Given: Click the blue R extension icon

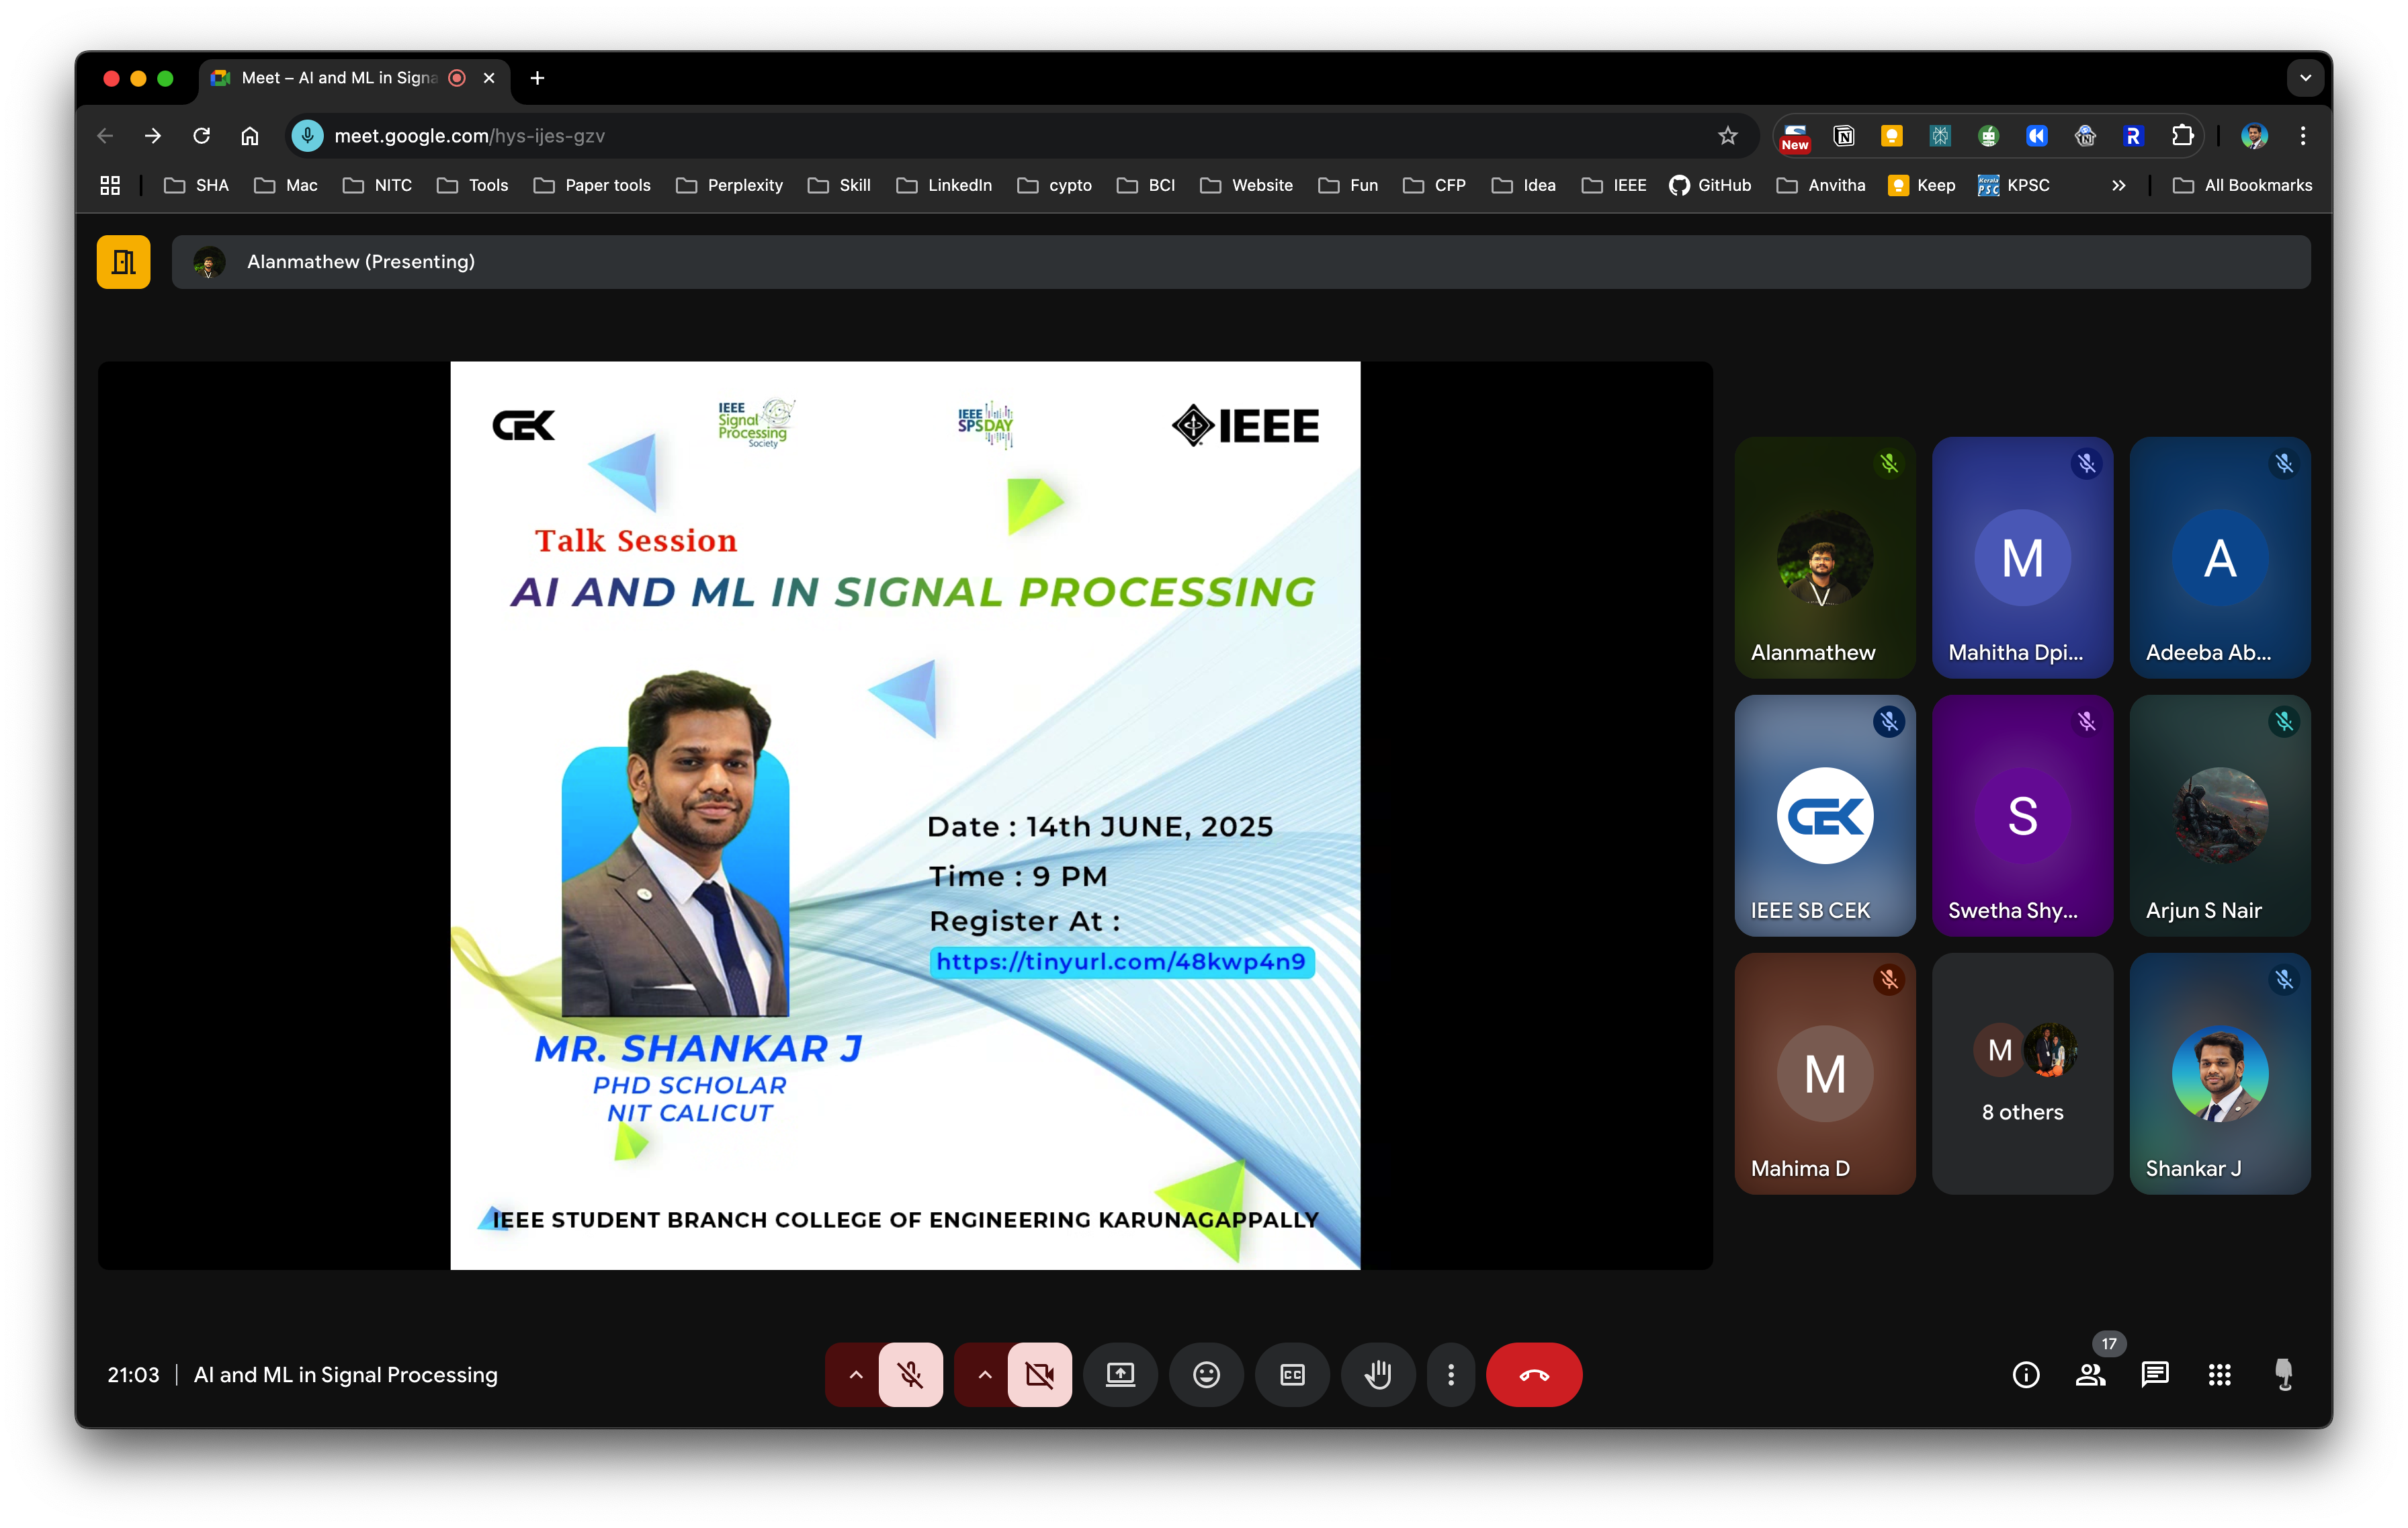Looking at the screenshot, I should [2133, 136].
